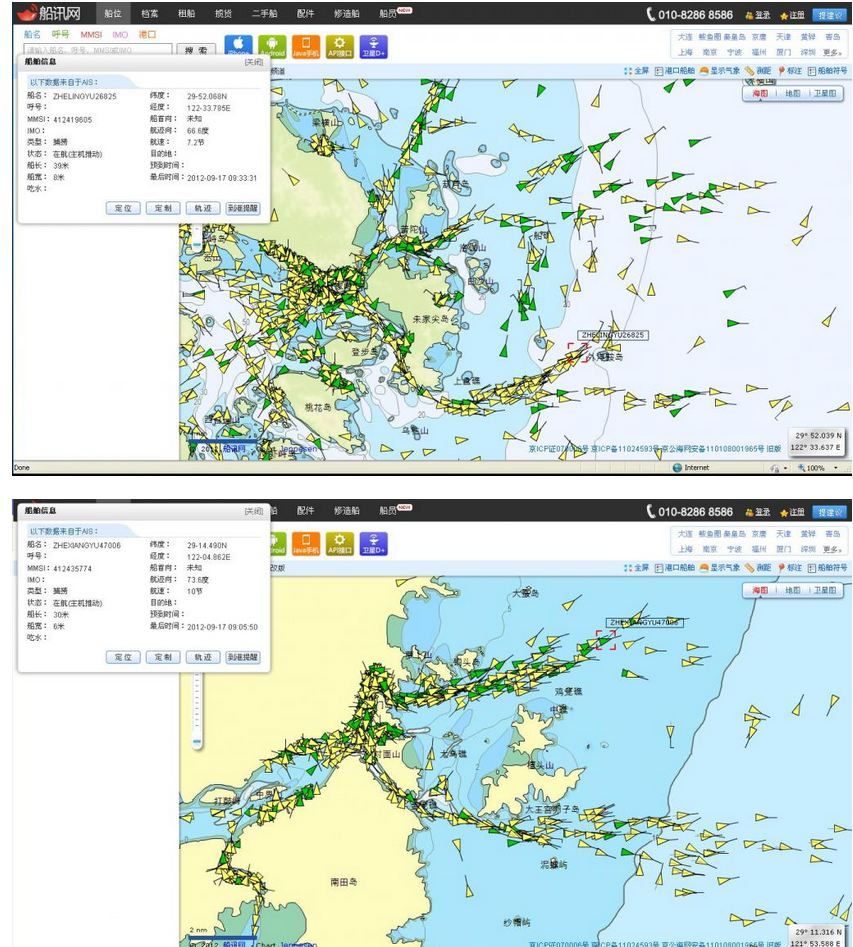Open the iPhone app icon, ZHELINGYU26825 screenshot

click(238, 45)
